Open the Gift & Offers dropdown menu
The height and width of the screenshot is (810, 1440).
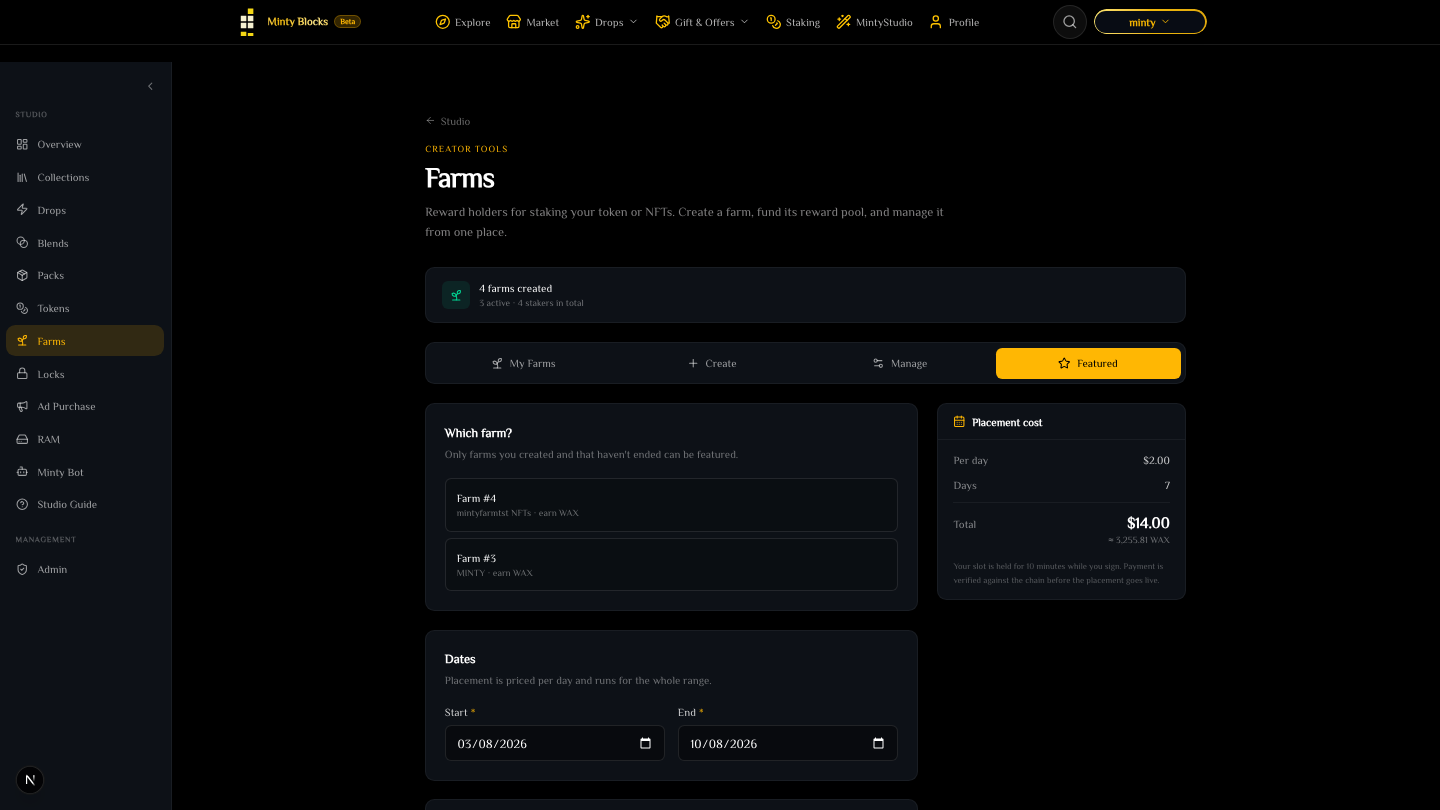click(702, 22)
